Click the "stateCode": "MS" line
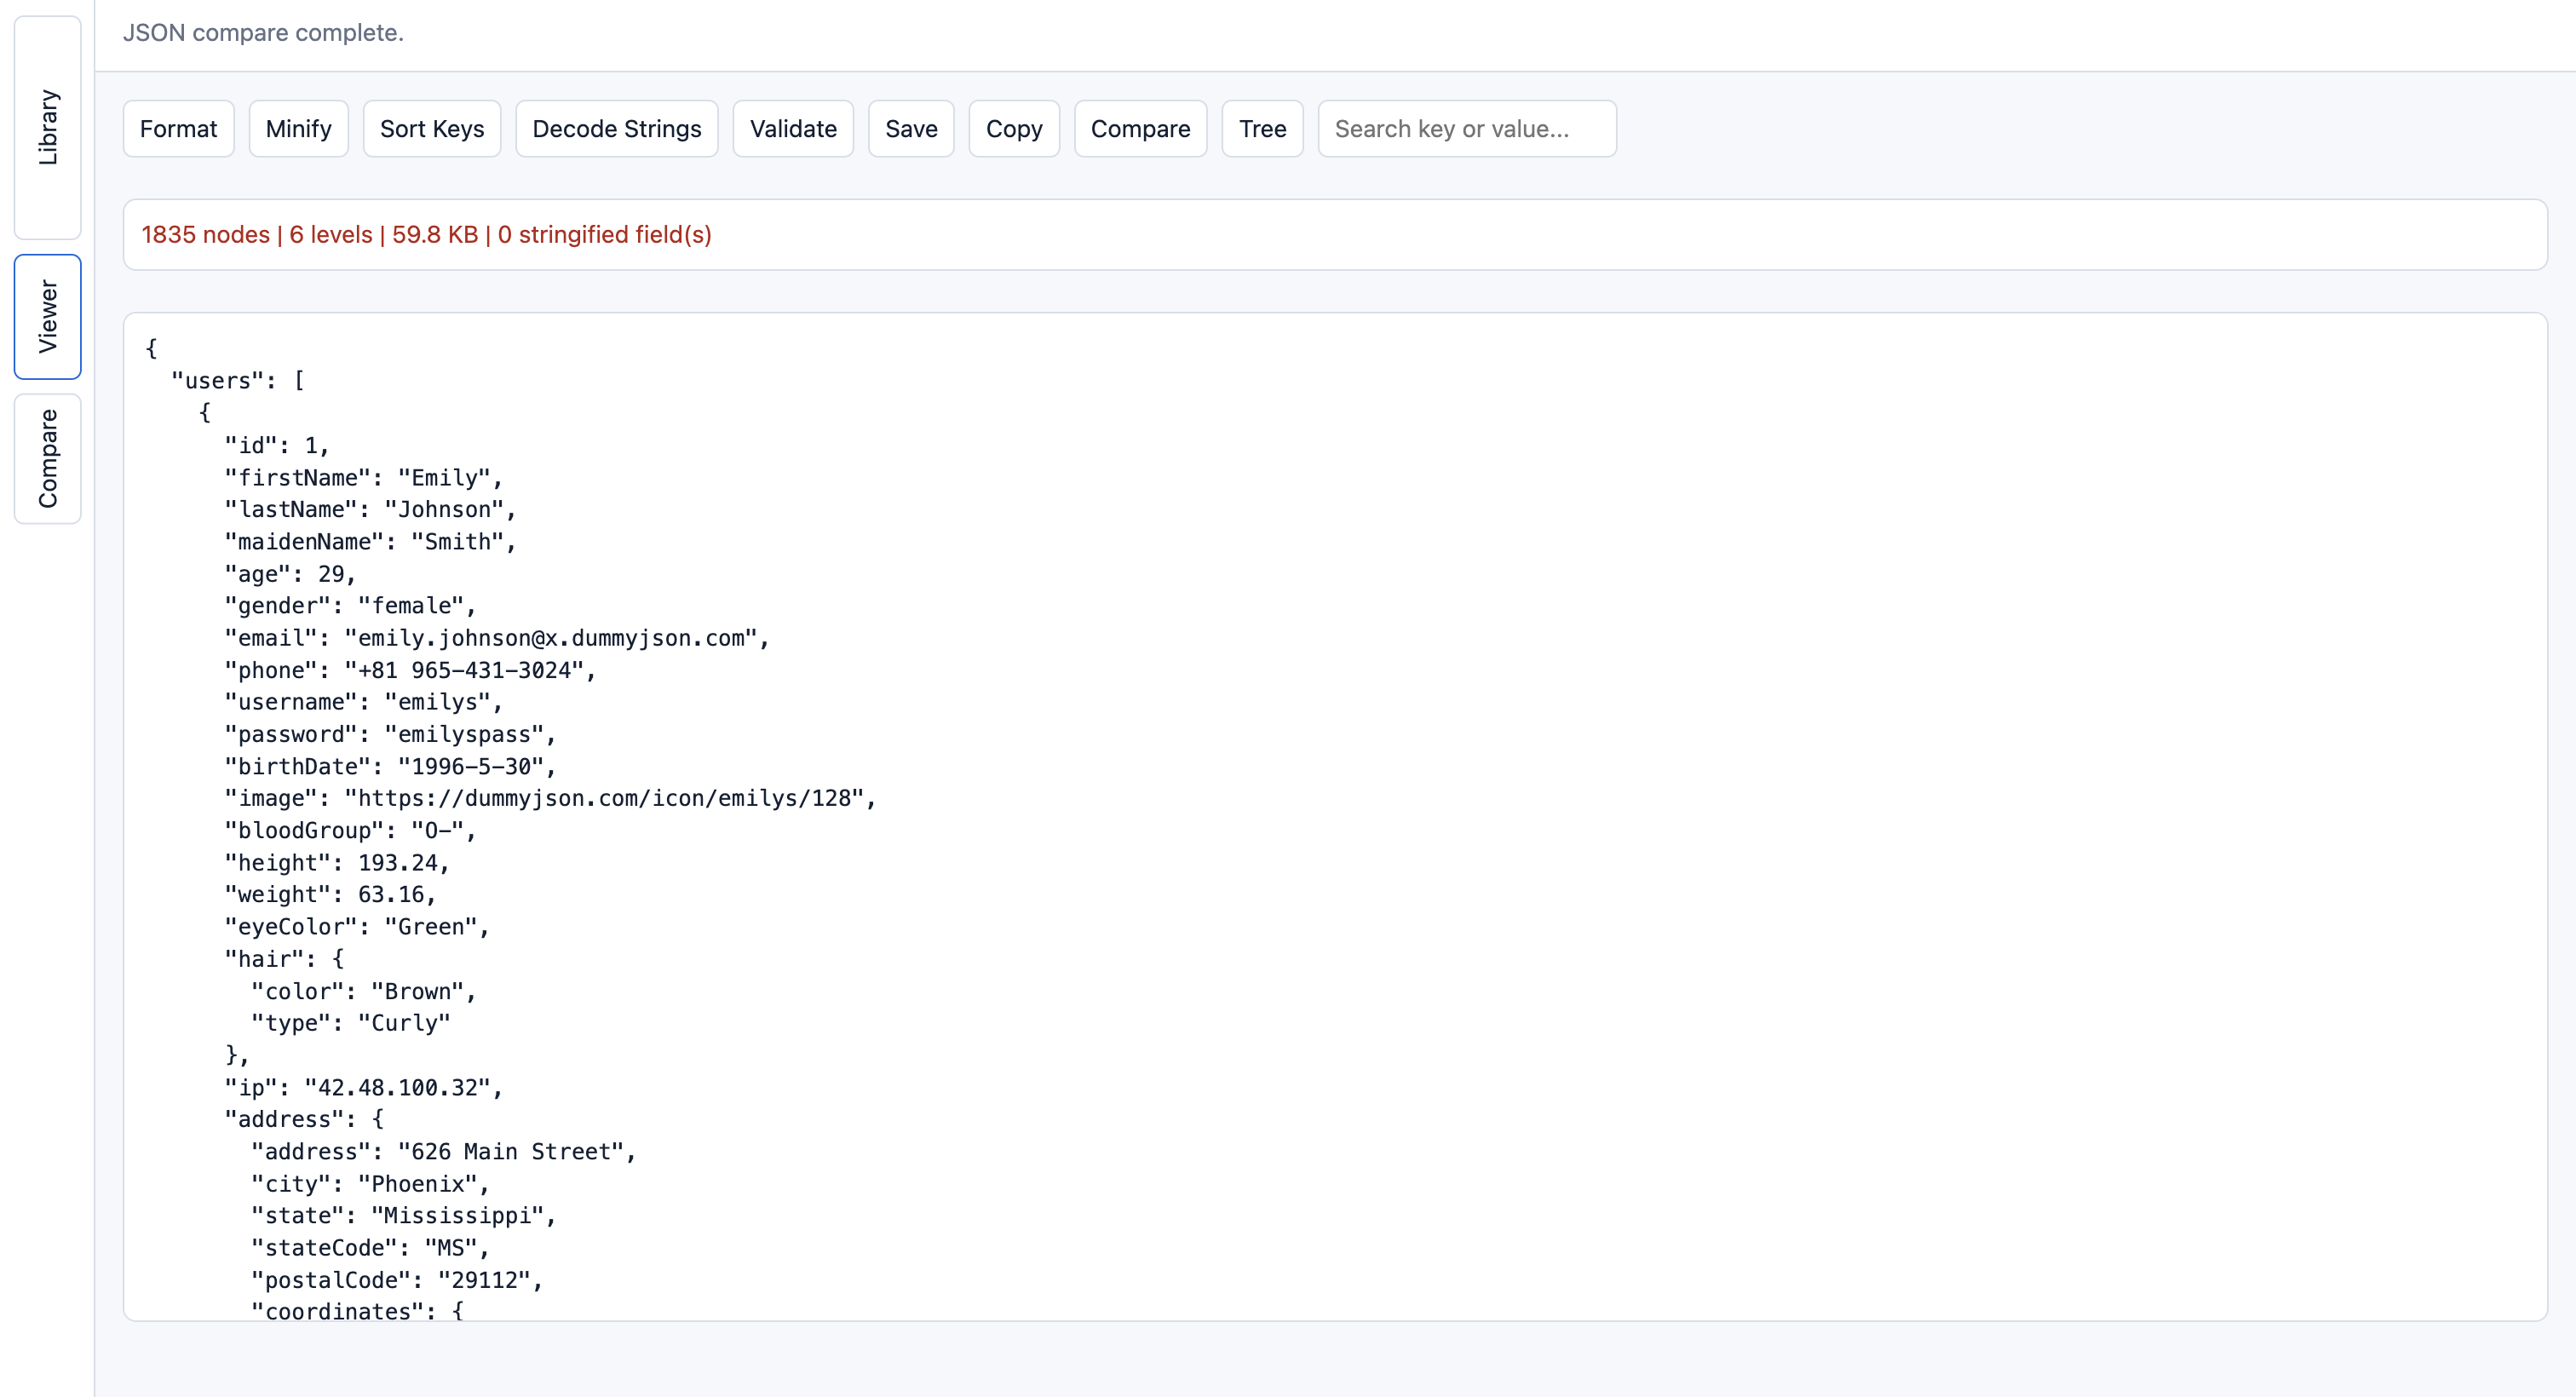Screen dimensions: 2576x1397 pyautogui.click(x=370, y=1248)
